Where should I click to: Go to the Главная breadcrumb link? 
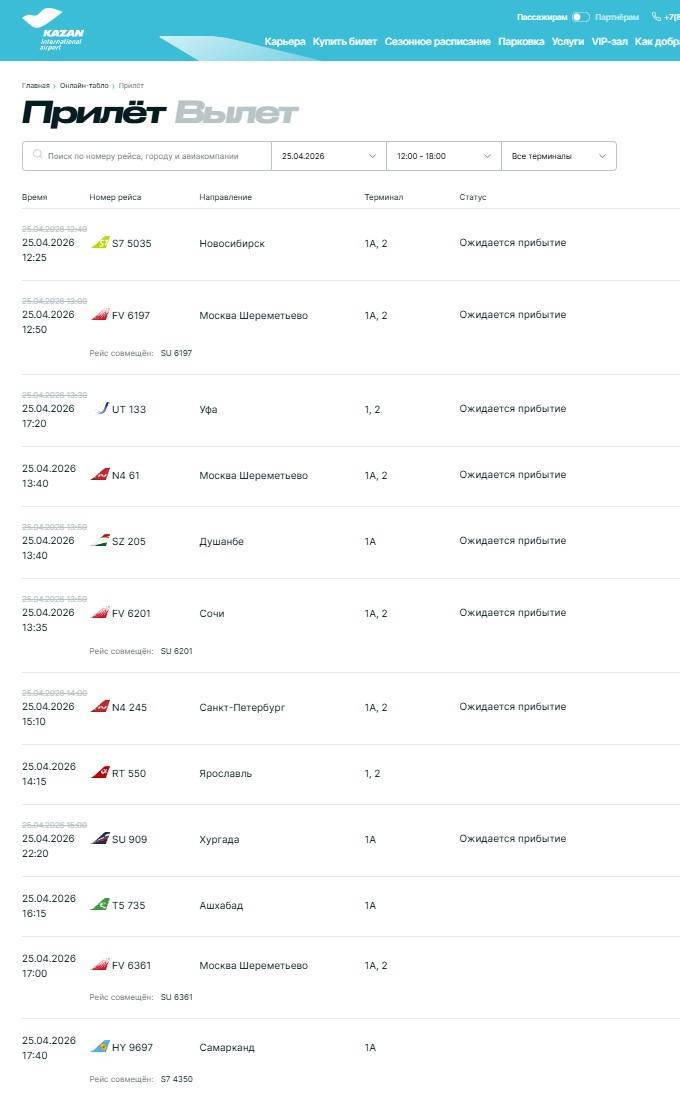point(36,86)
